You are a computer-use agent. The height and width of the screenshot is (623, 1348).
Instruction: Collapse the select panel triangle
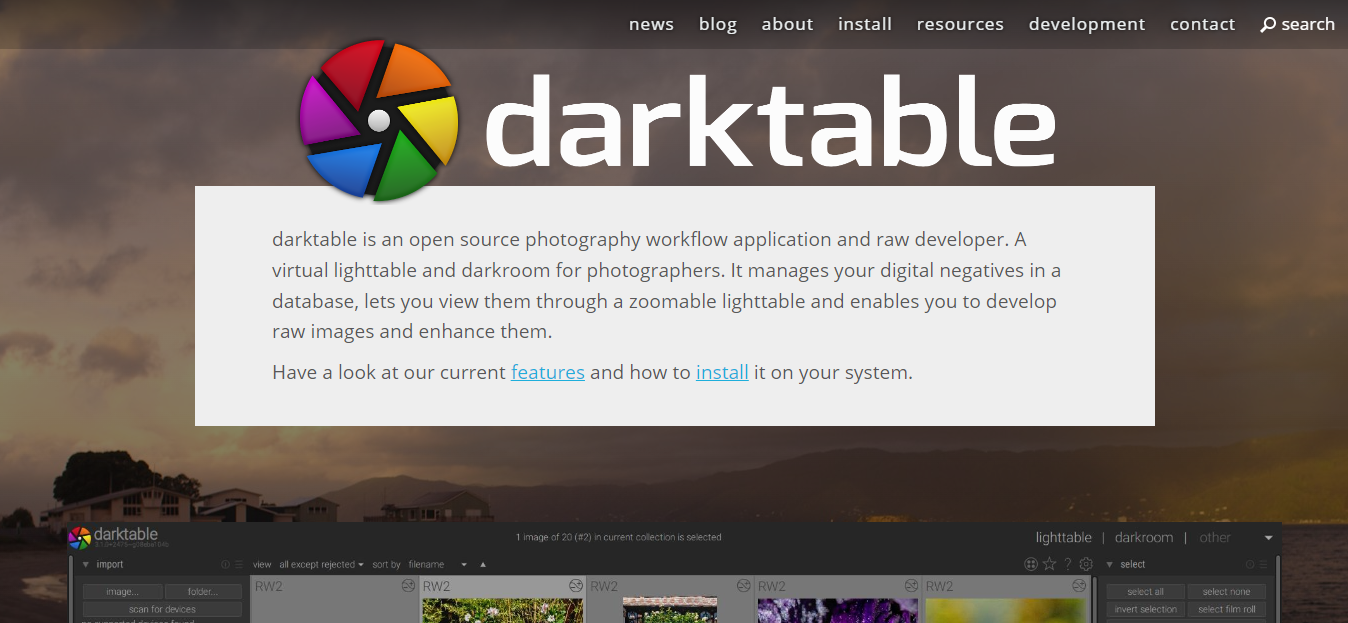(1109, 565)
